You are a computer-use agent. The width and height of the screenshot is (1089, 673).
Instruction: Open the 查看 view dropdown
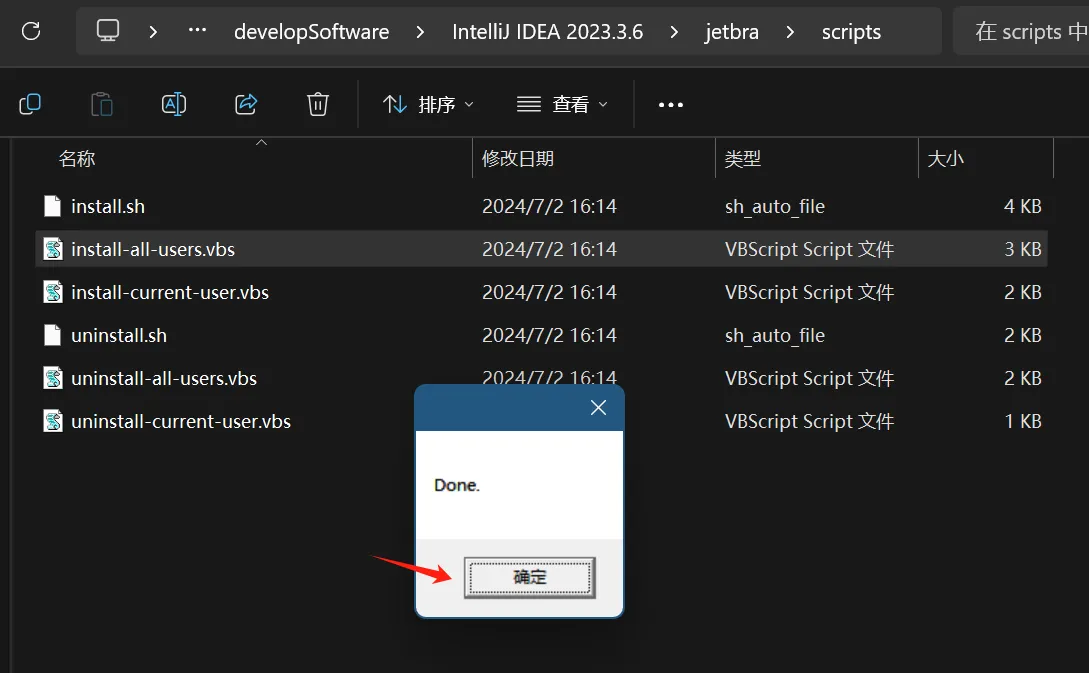(563, 105)
